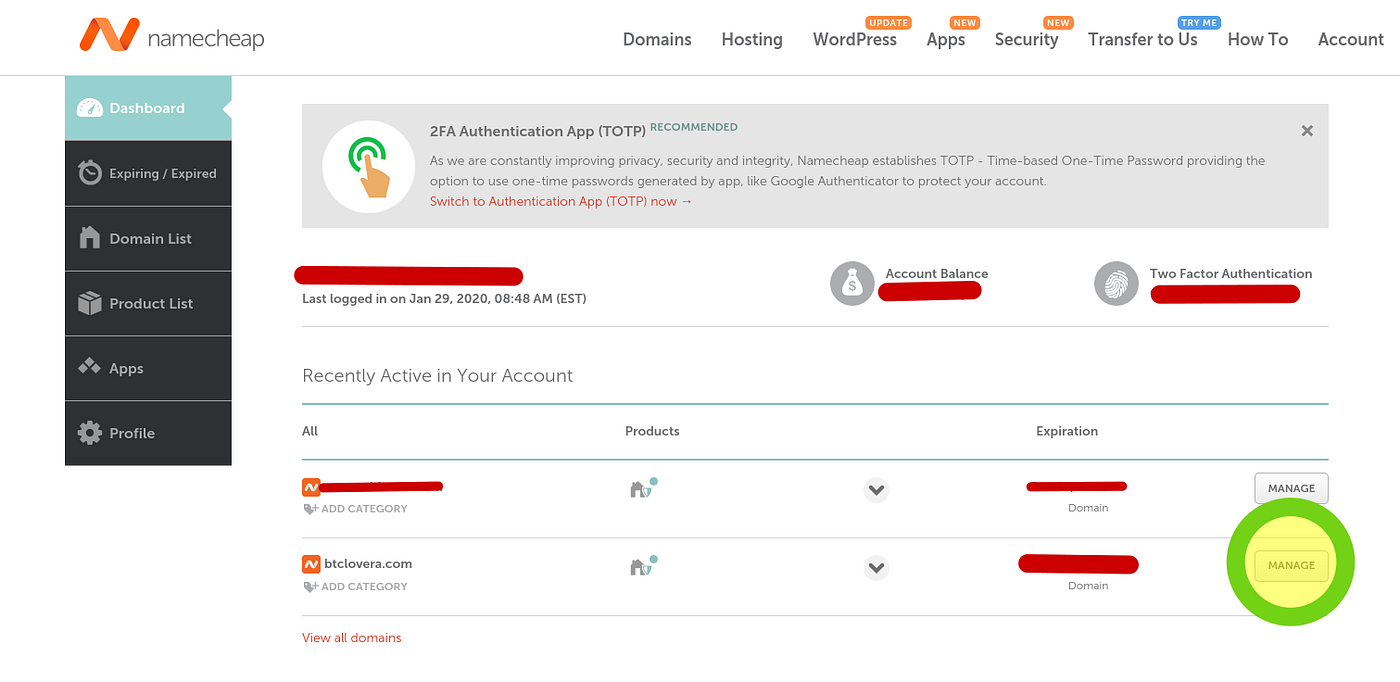
Task: Click the Two Factor Authentication label
Action: point(1231,273)
